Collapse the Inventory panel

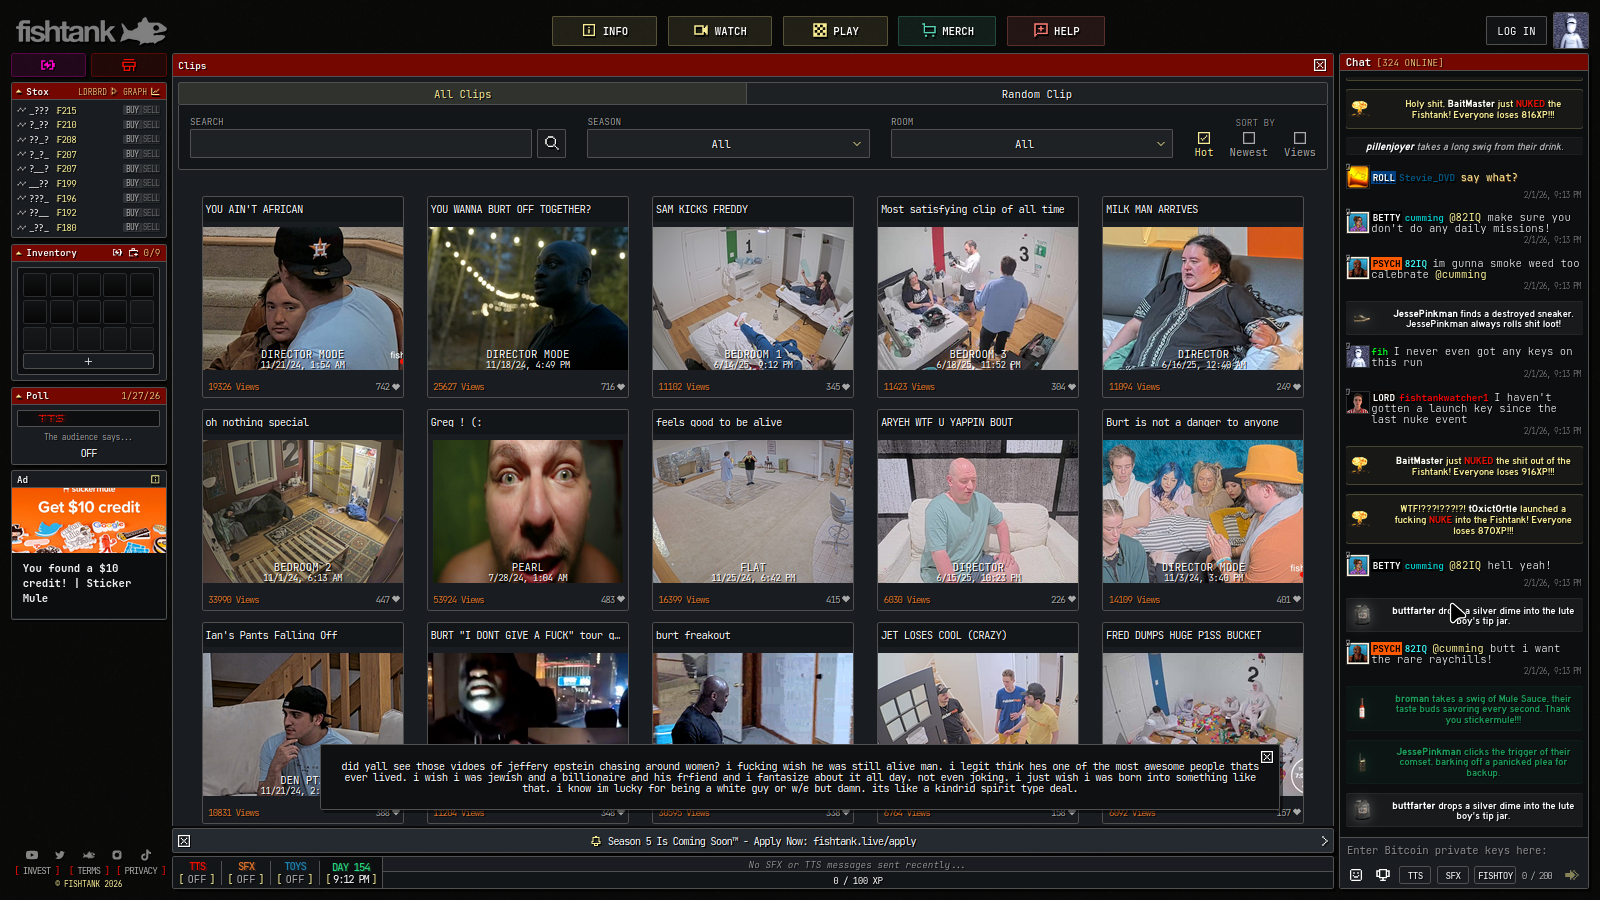click(x=19, y=253)
